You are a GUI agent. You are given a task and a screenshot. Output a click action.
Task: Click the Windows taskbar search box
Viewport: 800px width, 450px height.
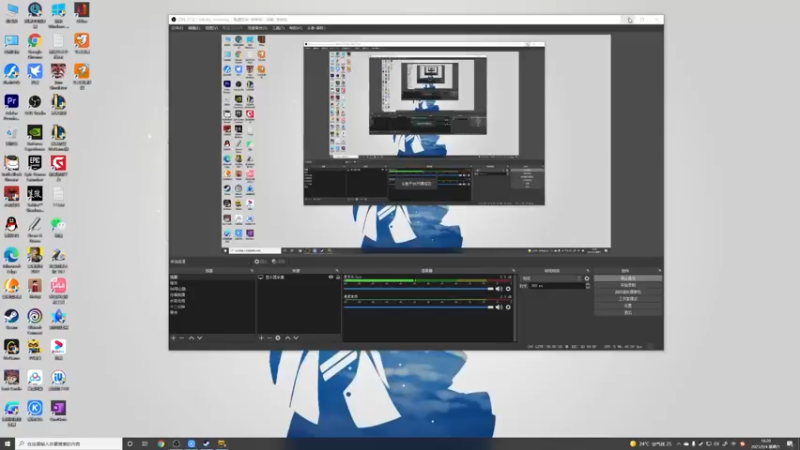click(68, 444)
